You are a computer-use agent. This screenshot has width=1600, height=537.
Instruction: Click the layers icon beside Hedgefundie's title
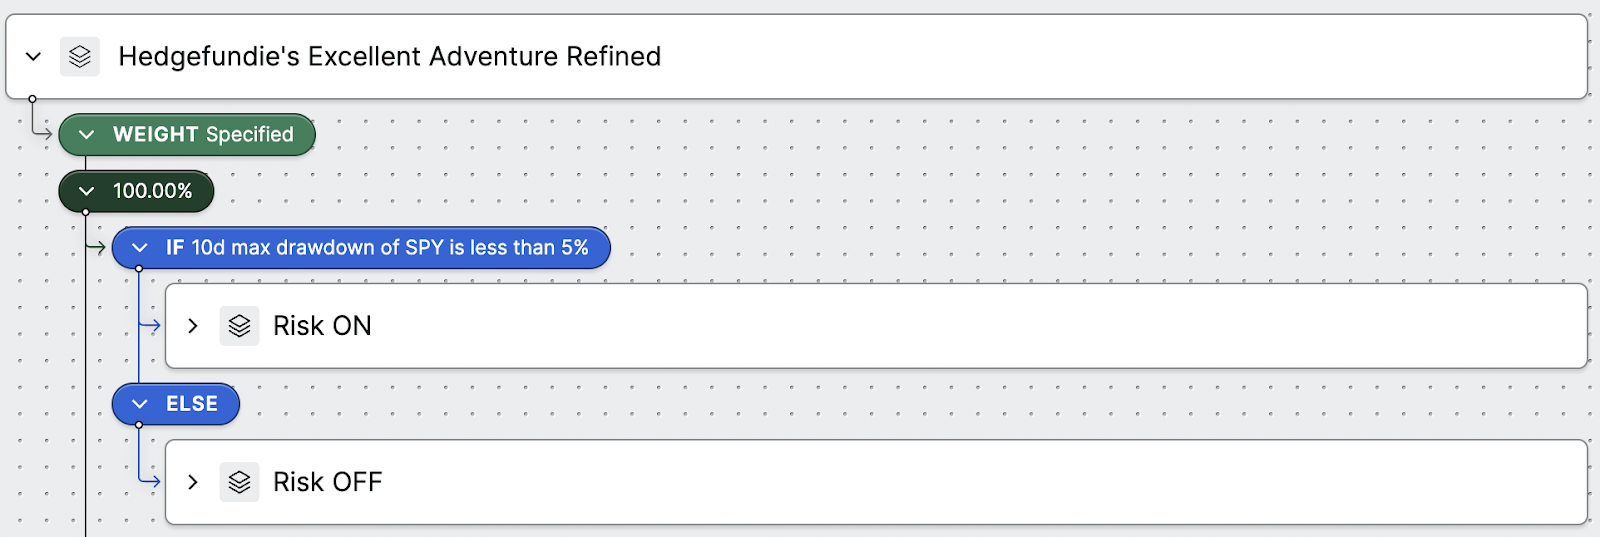pos(80,57)
